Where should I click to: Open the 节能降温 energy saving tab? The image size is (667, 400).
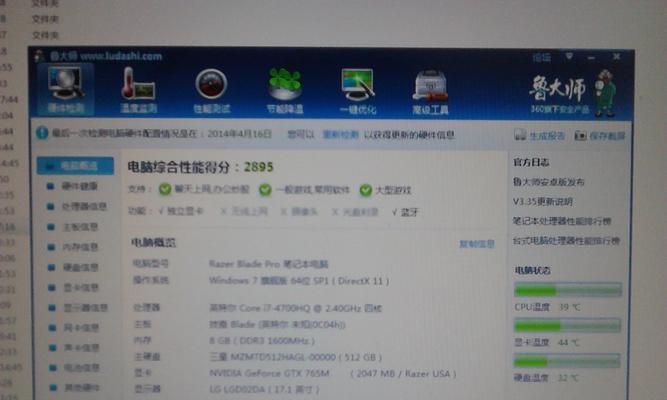click(285, 91)
